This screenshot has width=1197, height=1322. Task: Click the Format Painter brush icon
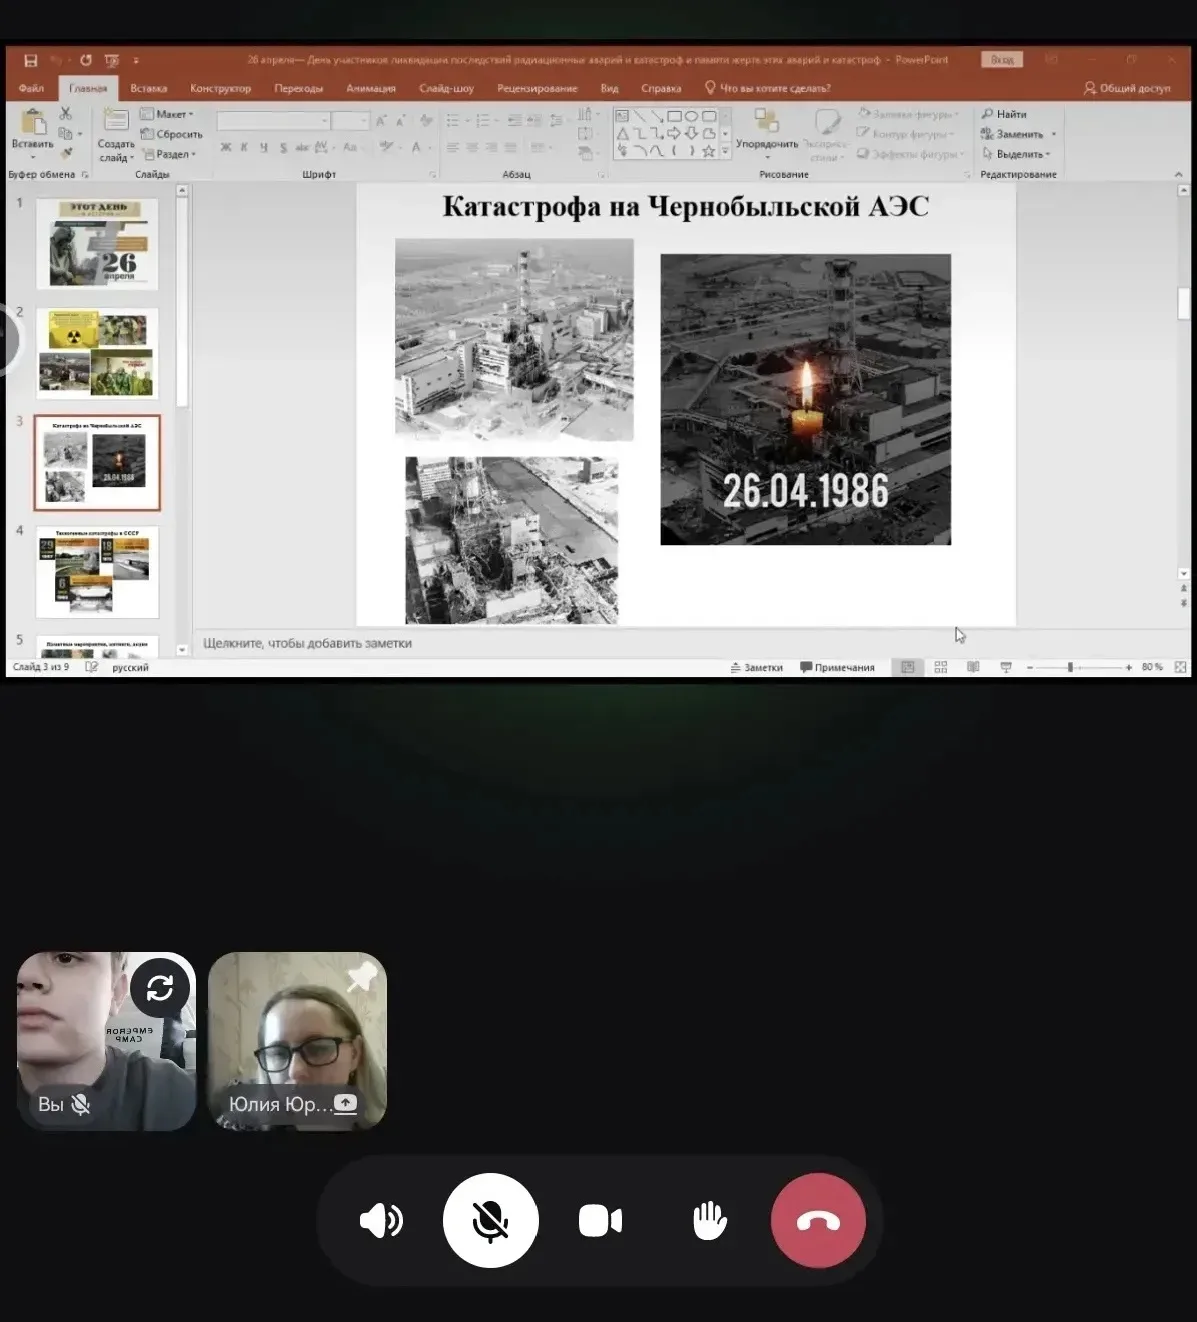pyautogui.click(x=66, y=153)
